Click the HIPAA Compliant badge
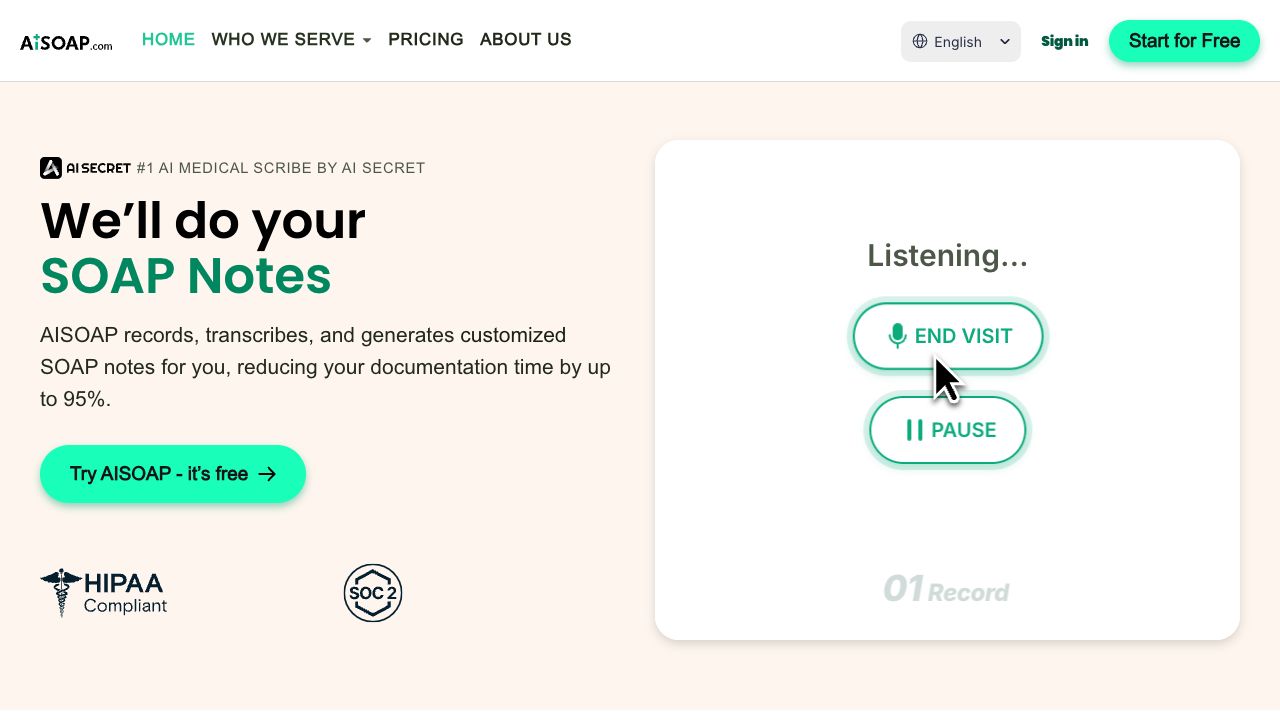 click(104, 592)
